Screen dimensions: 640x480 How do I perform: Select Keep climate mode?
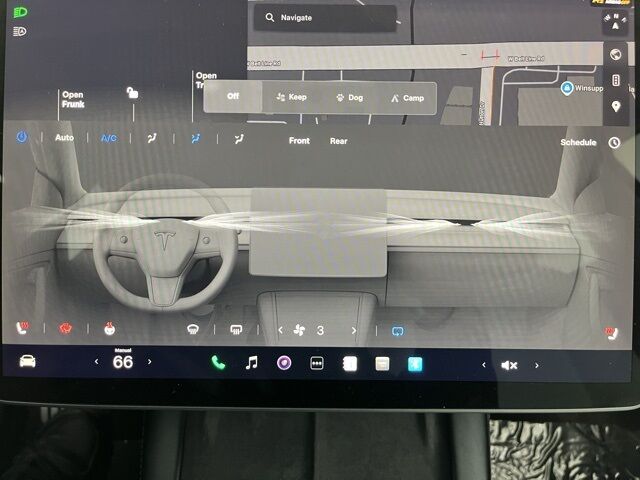[291, 97]
